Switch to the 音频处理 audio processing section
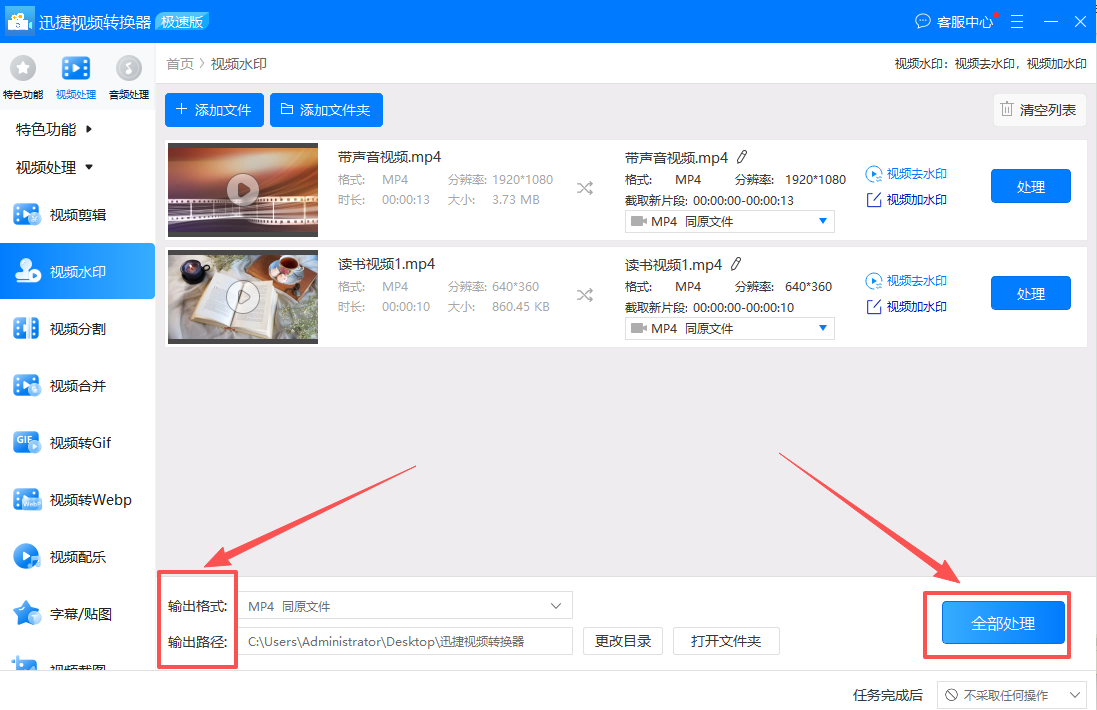1097x710 pixels. pos(128,75)
